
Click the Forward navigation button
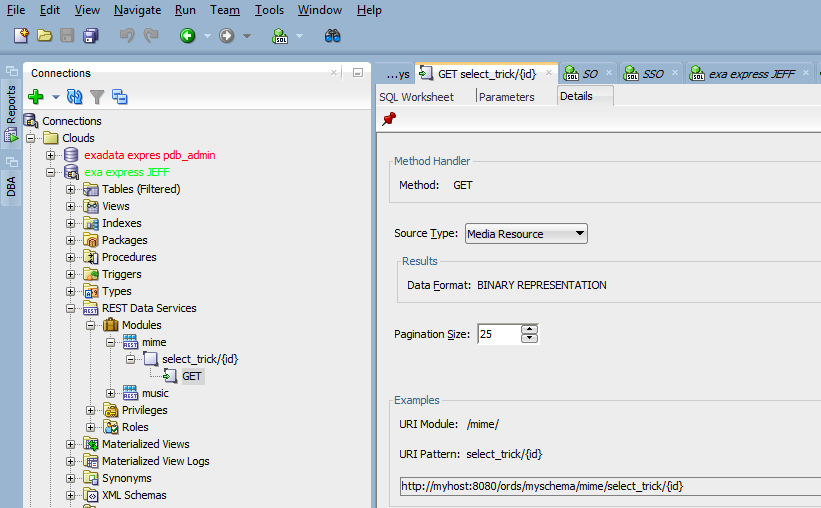pyautogui.click(x=227, y=36)
